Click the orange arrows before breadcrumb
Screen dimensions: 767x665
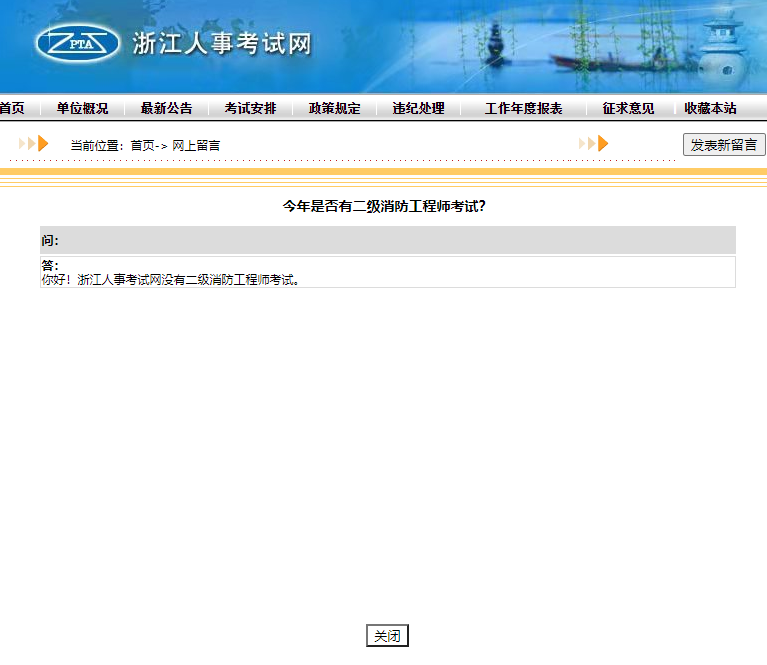33,144
